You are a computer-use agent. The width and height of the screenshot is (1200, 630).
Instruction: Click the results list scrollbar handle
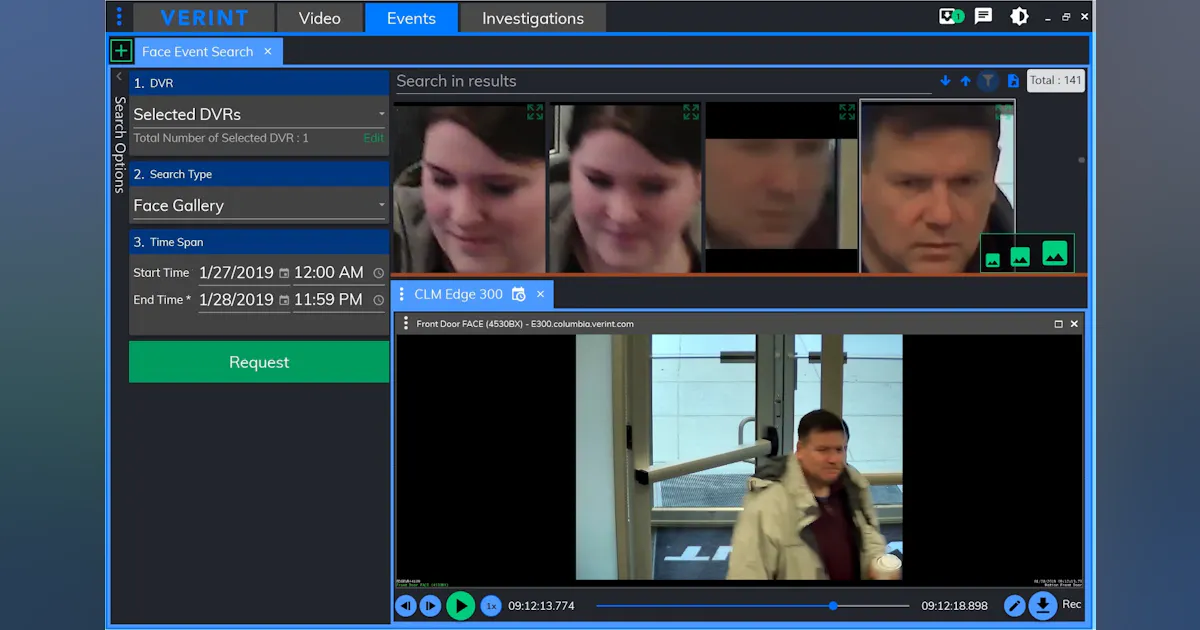1081,160
